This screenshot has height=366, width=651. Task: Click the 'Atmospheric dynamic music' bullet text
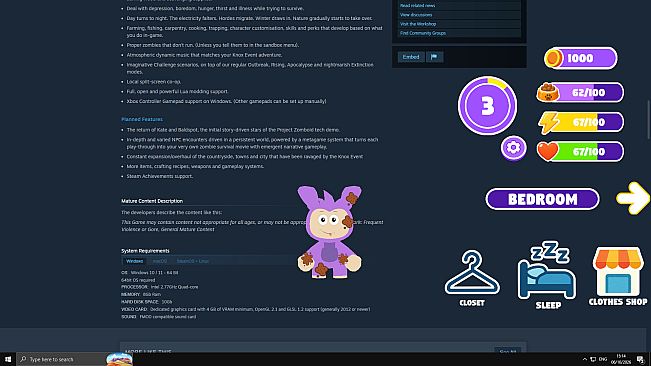coord(204,55)
